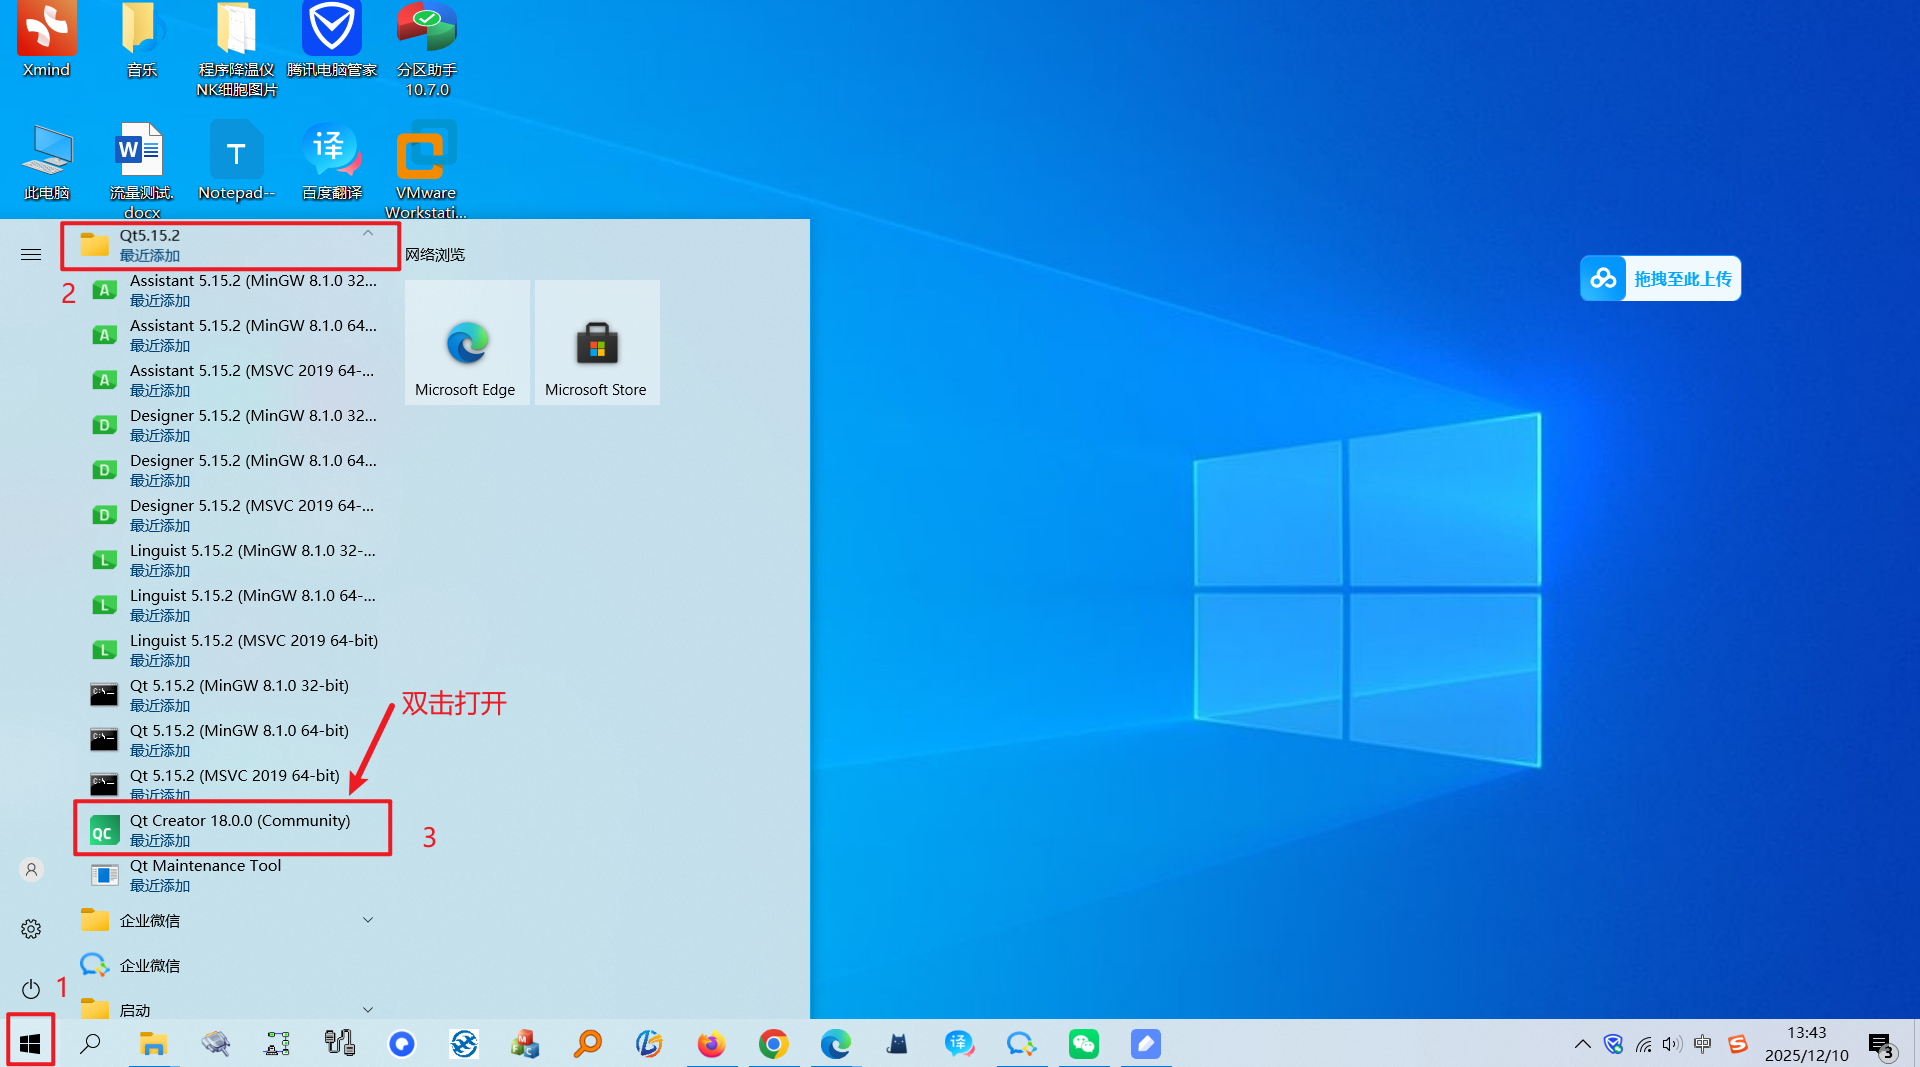Open the 13:43 clock and calendar
This screenshot has width=1920, height=1067.
coord(1806,1044)
